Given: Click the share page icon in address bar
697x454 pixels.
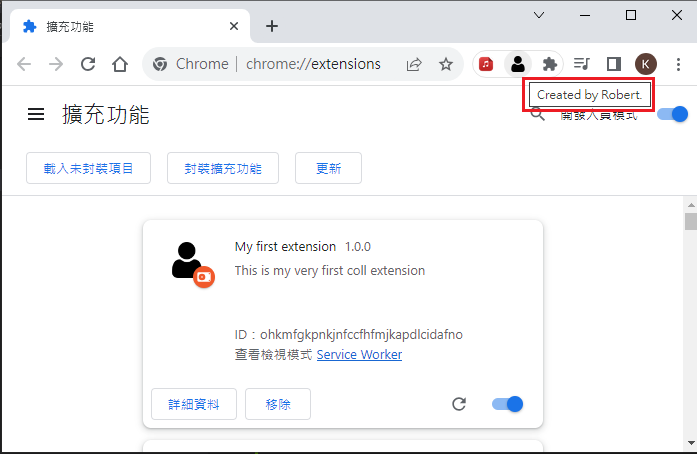Looking at the screenshot, I should click(414, 64).
